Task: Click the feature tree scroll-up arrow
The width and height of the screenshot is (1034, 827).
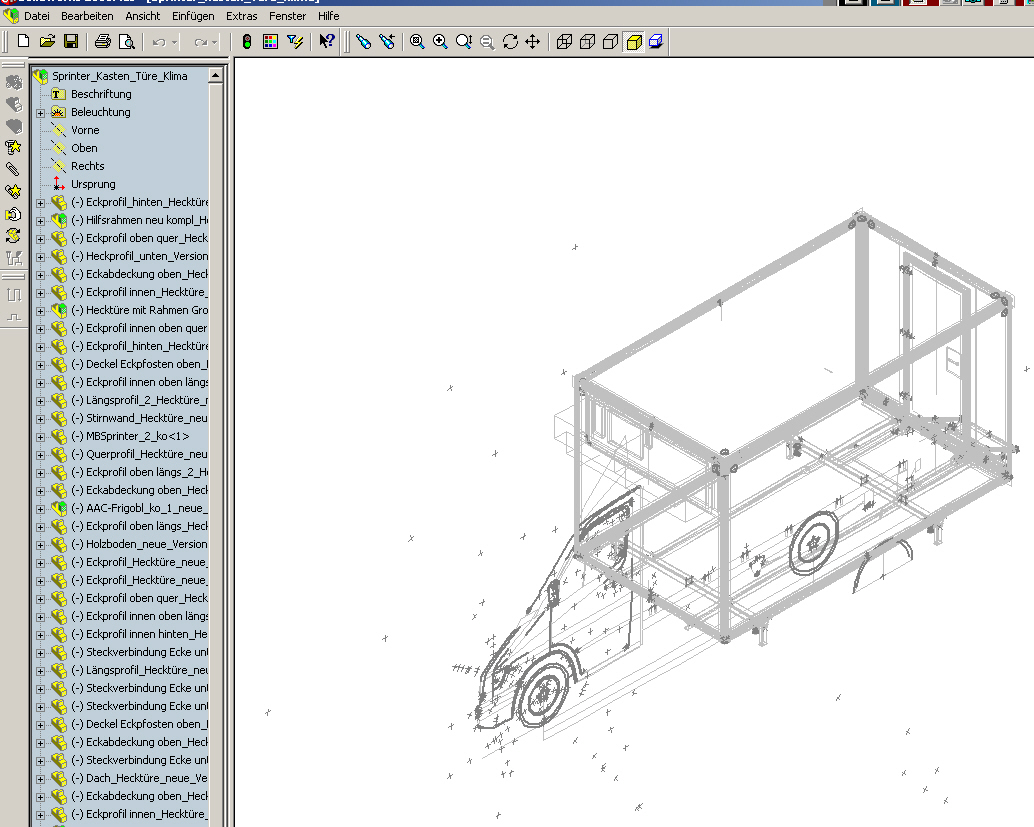Action: tap(215, 76)
